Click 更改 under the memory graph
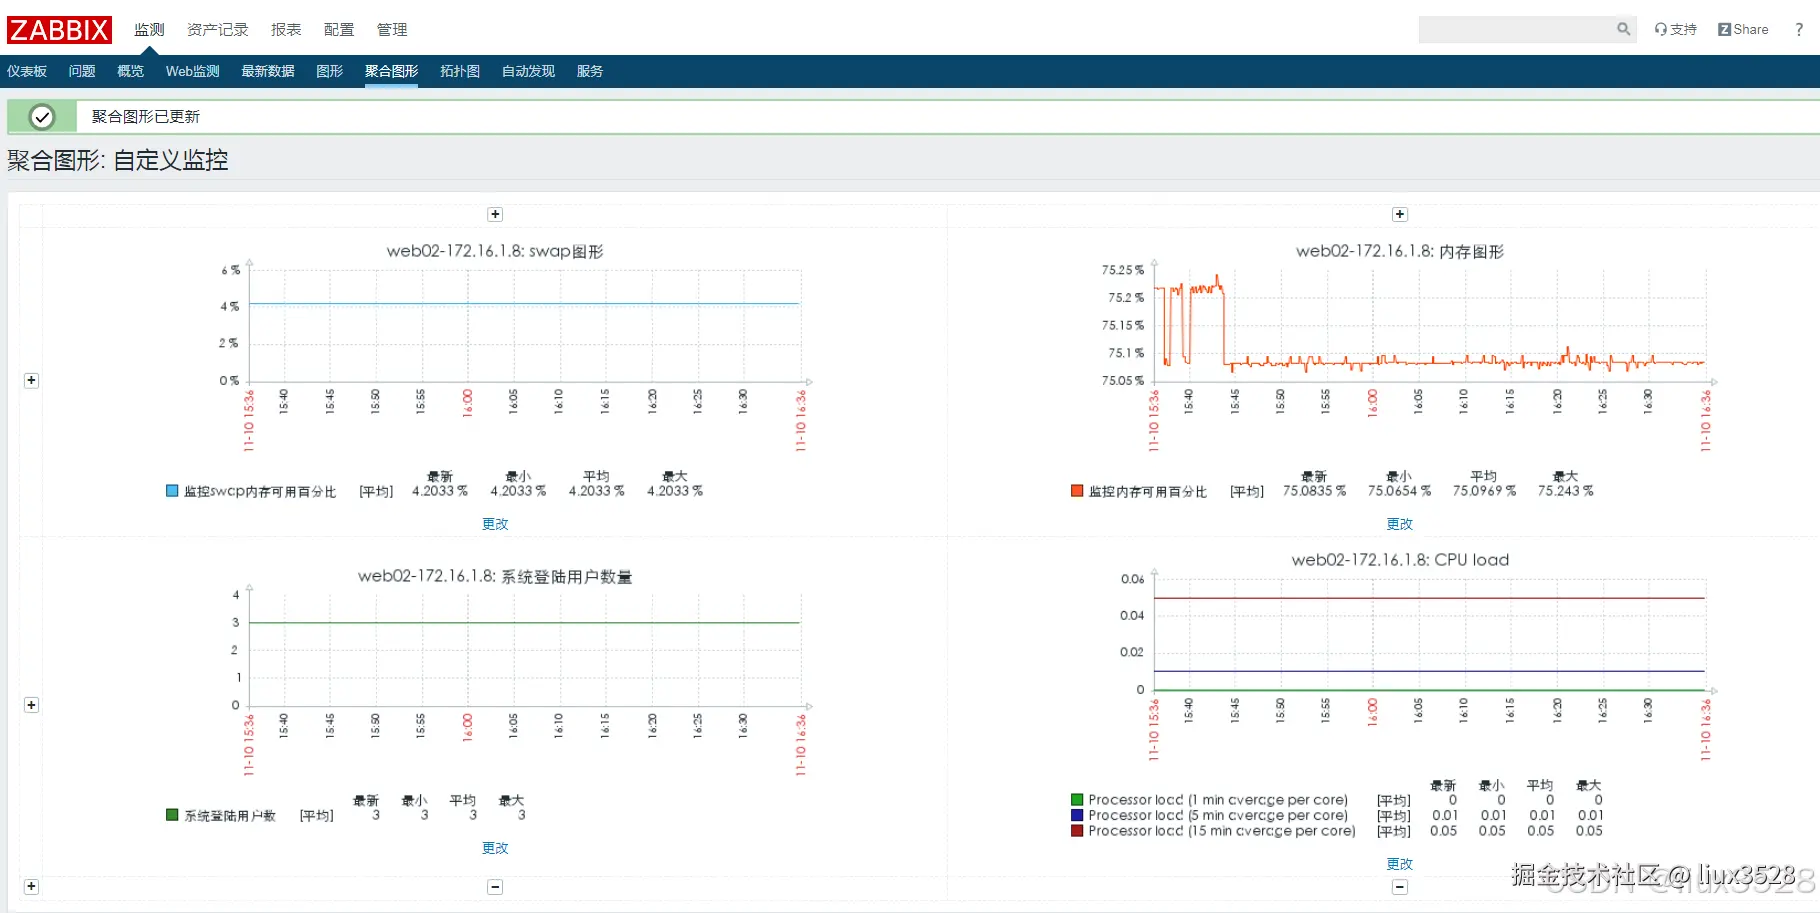 pyautogui.click(x=1400, y=524)
